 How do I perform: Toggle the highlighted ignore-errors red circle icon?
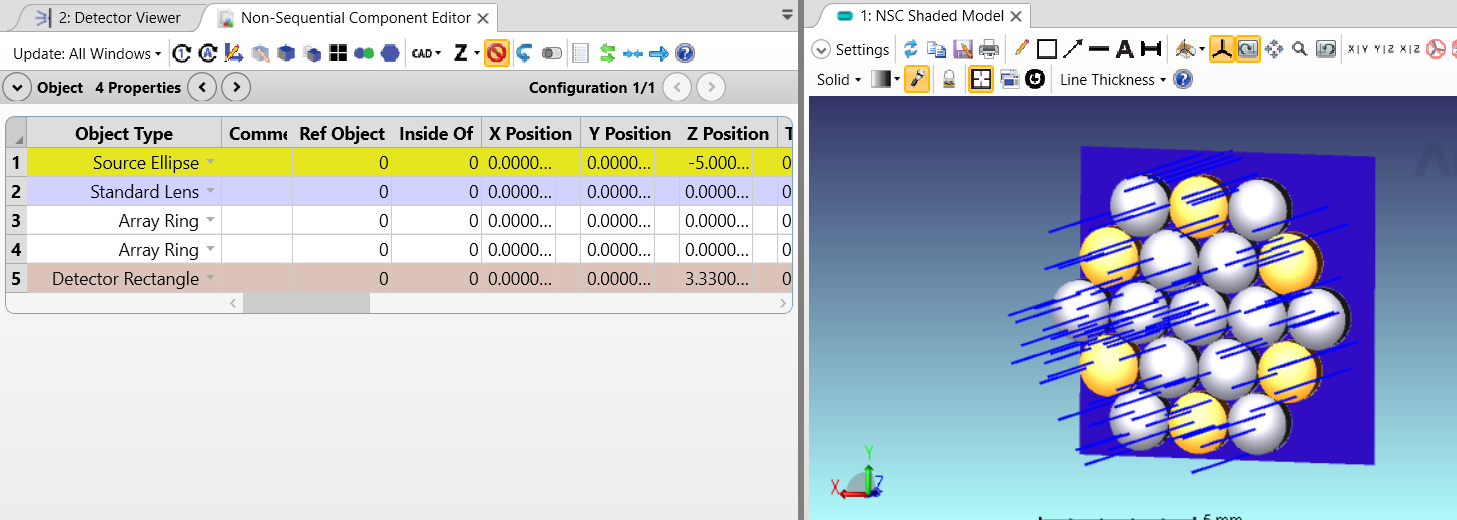496,53
